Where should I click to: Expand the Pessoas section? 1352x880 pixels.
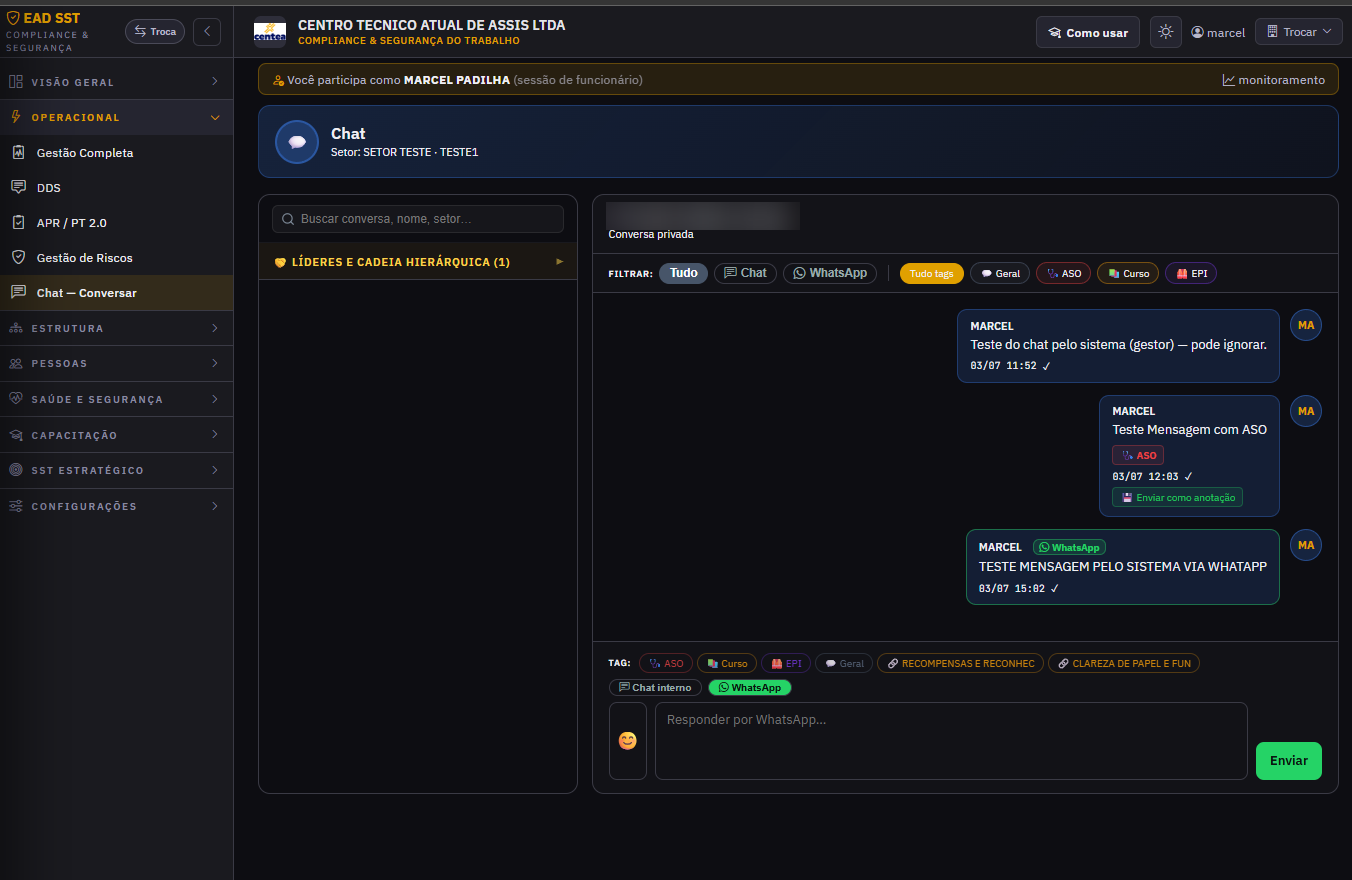coord(116,363)
